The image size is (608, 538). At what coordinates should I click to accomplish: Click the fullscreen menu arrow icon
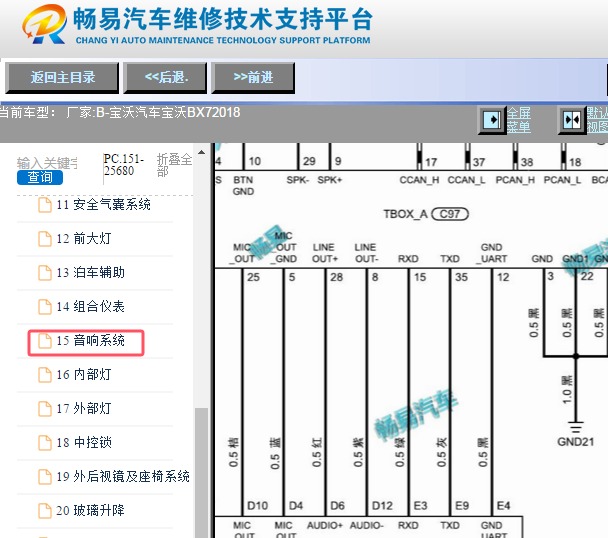(492, 120)
